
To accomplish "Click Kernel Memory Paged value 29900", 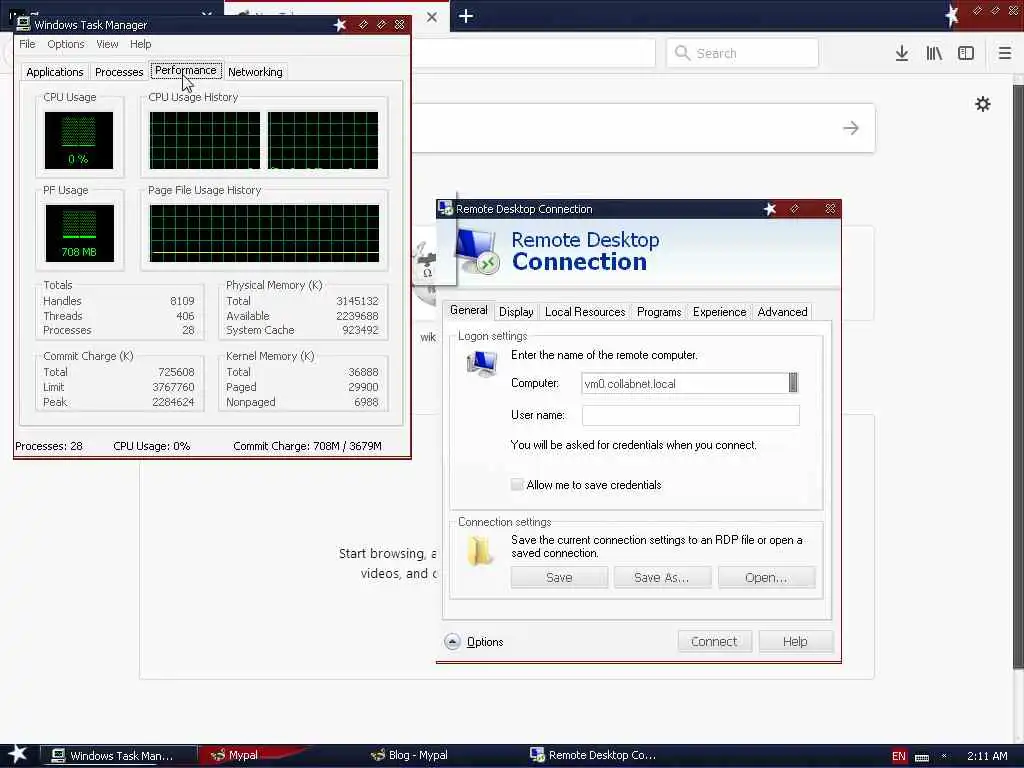I will coord(363,387).
